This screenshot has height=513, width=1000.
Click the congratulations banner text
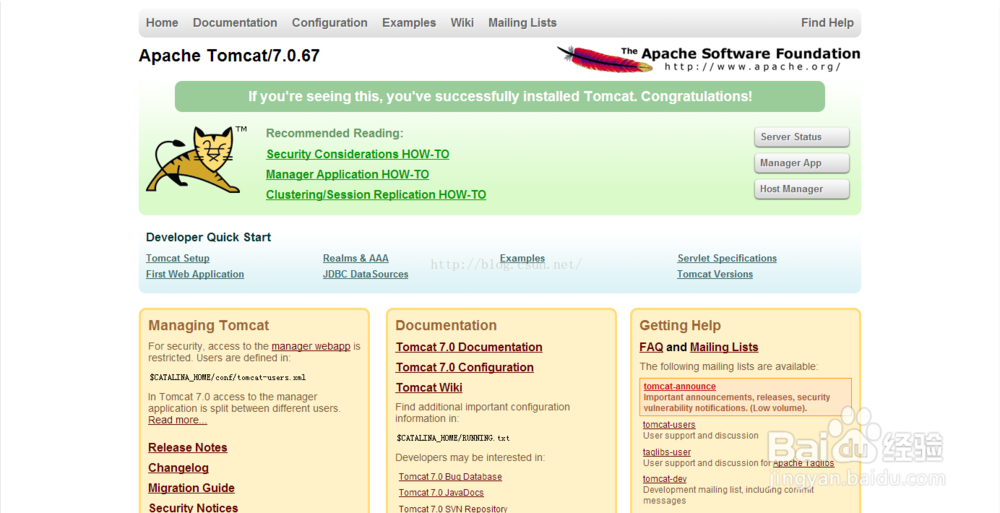(500, 96)
